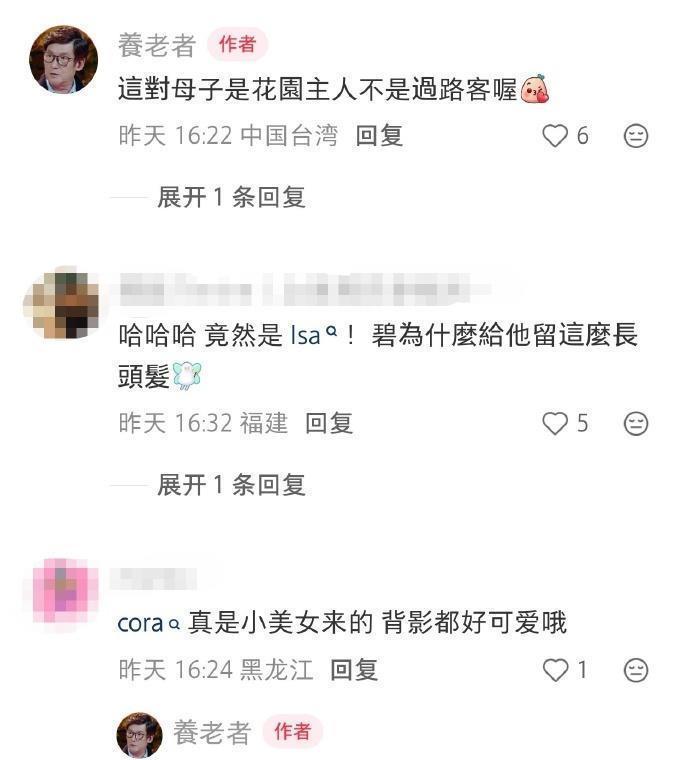
Task: Dislike face icon on the 16:22 comment
Action: point(636,136)
